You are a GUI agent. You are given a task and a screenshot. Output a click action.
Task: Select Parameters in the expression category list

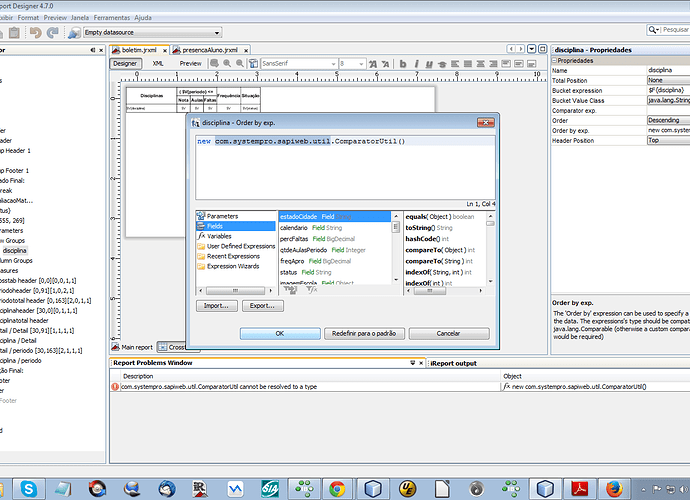pos(222,216)
